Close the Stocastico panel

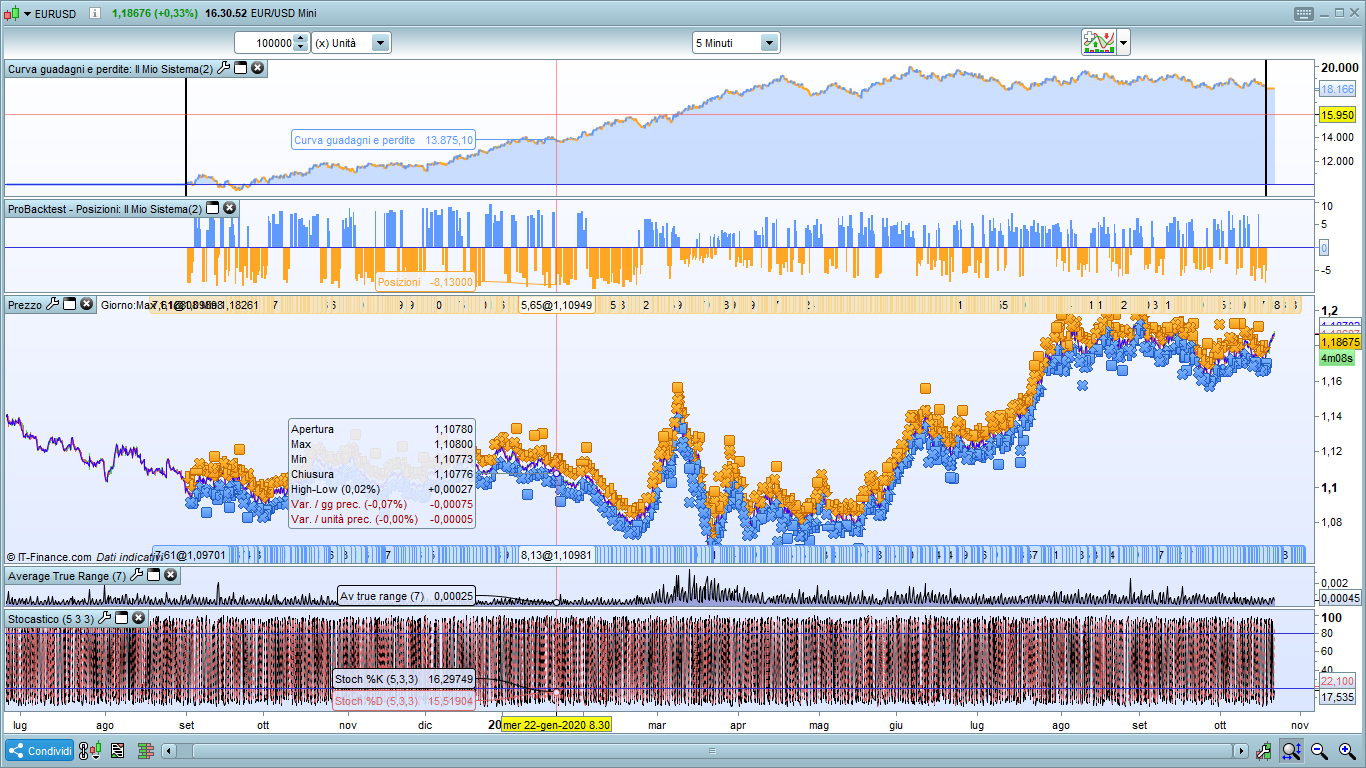click(x=139, y=618)
